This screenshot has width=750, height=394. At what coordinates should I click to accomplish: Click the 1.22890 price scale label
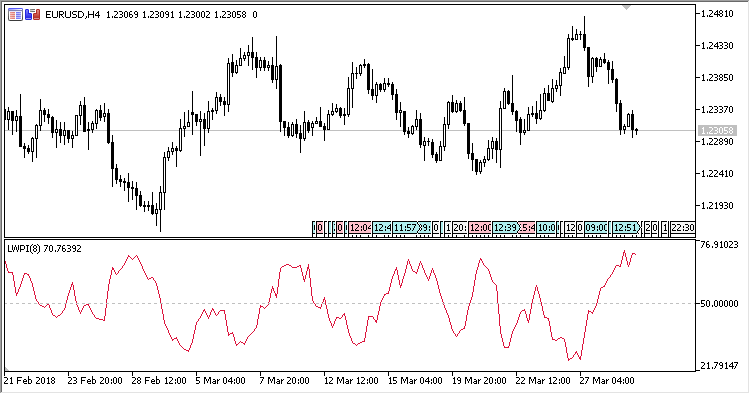(x=717, y=142)
